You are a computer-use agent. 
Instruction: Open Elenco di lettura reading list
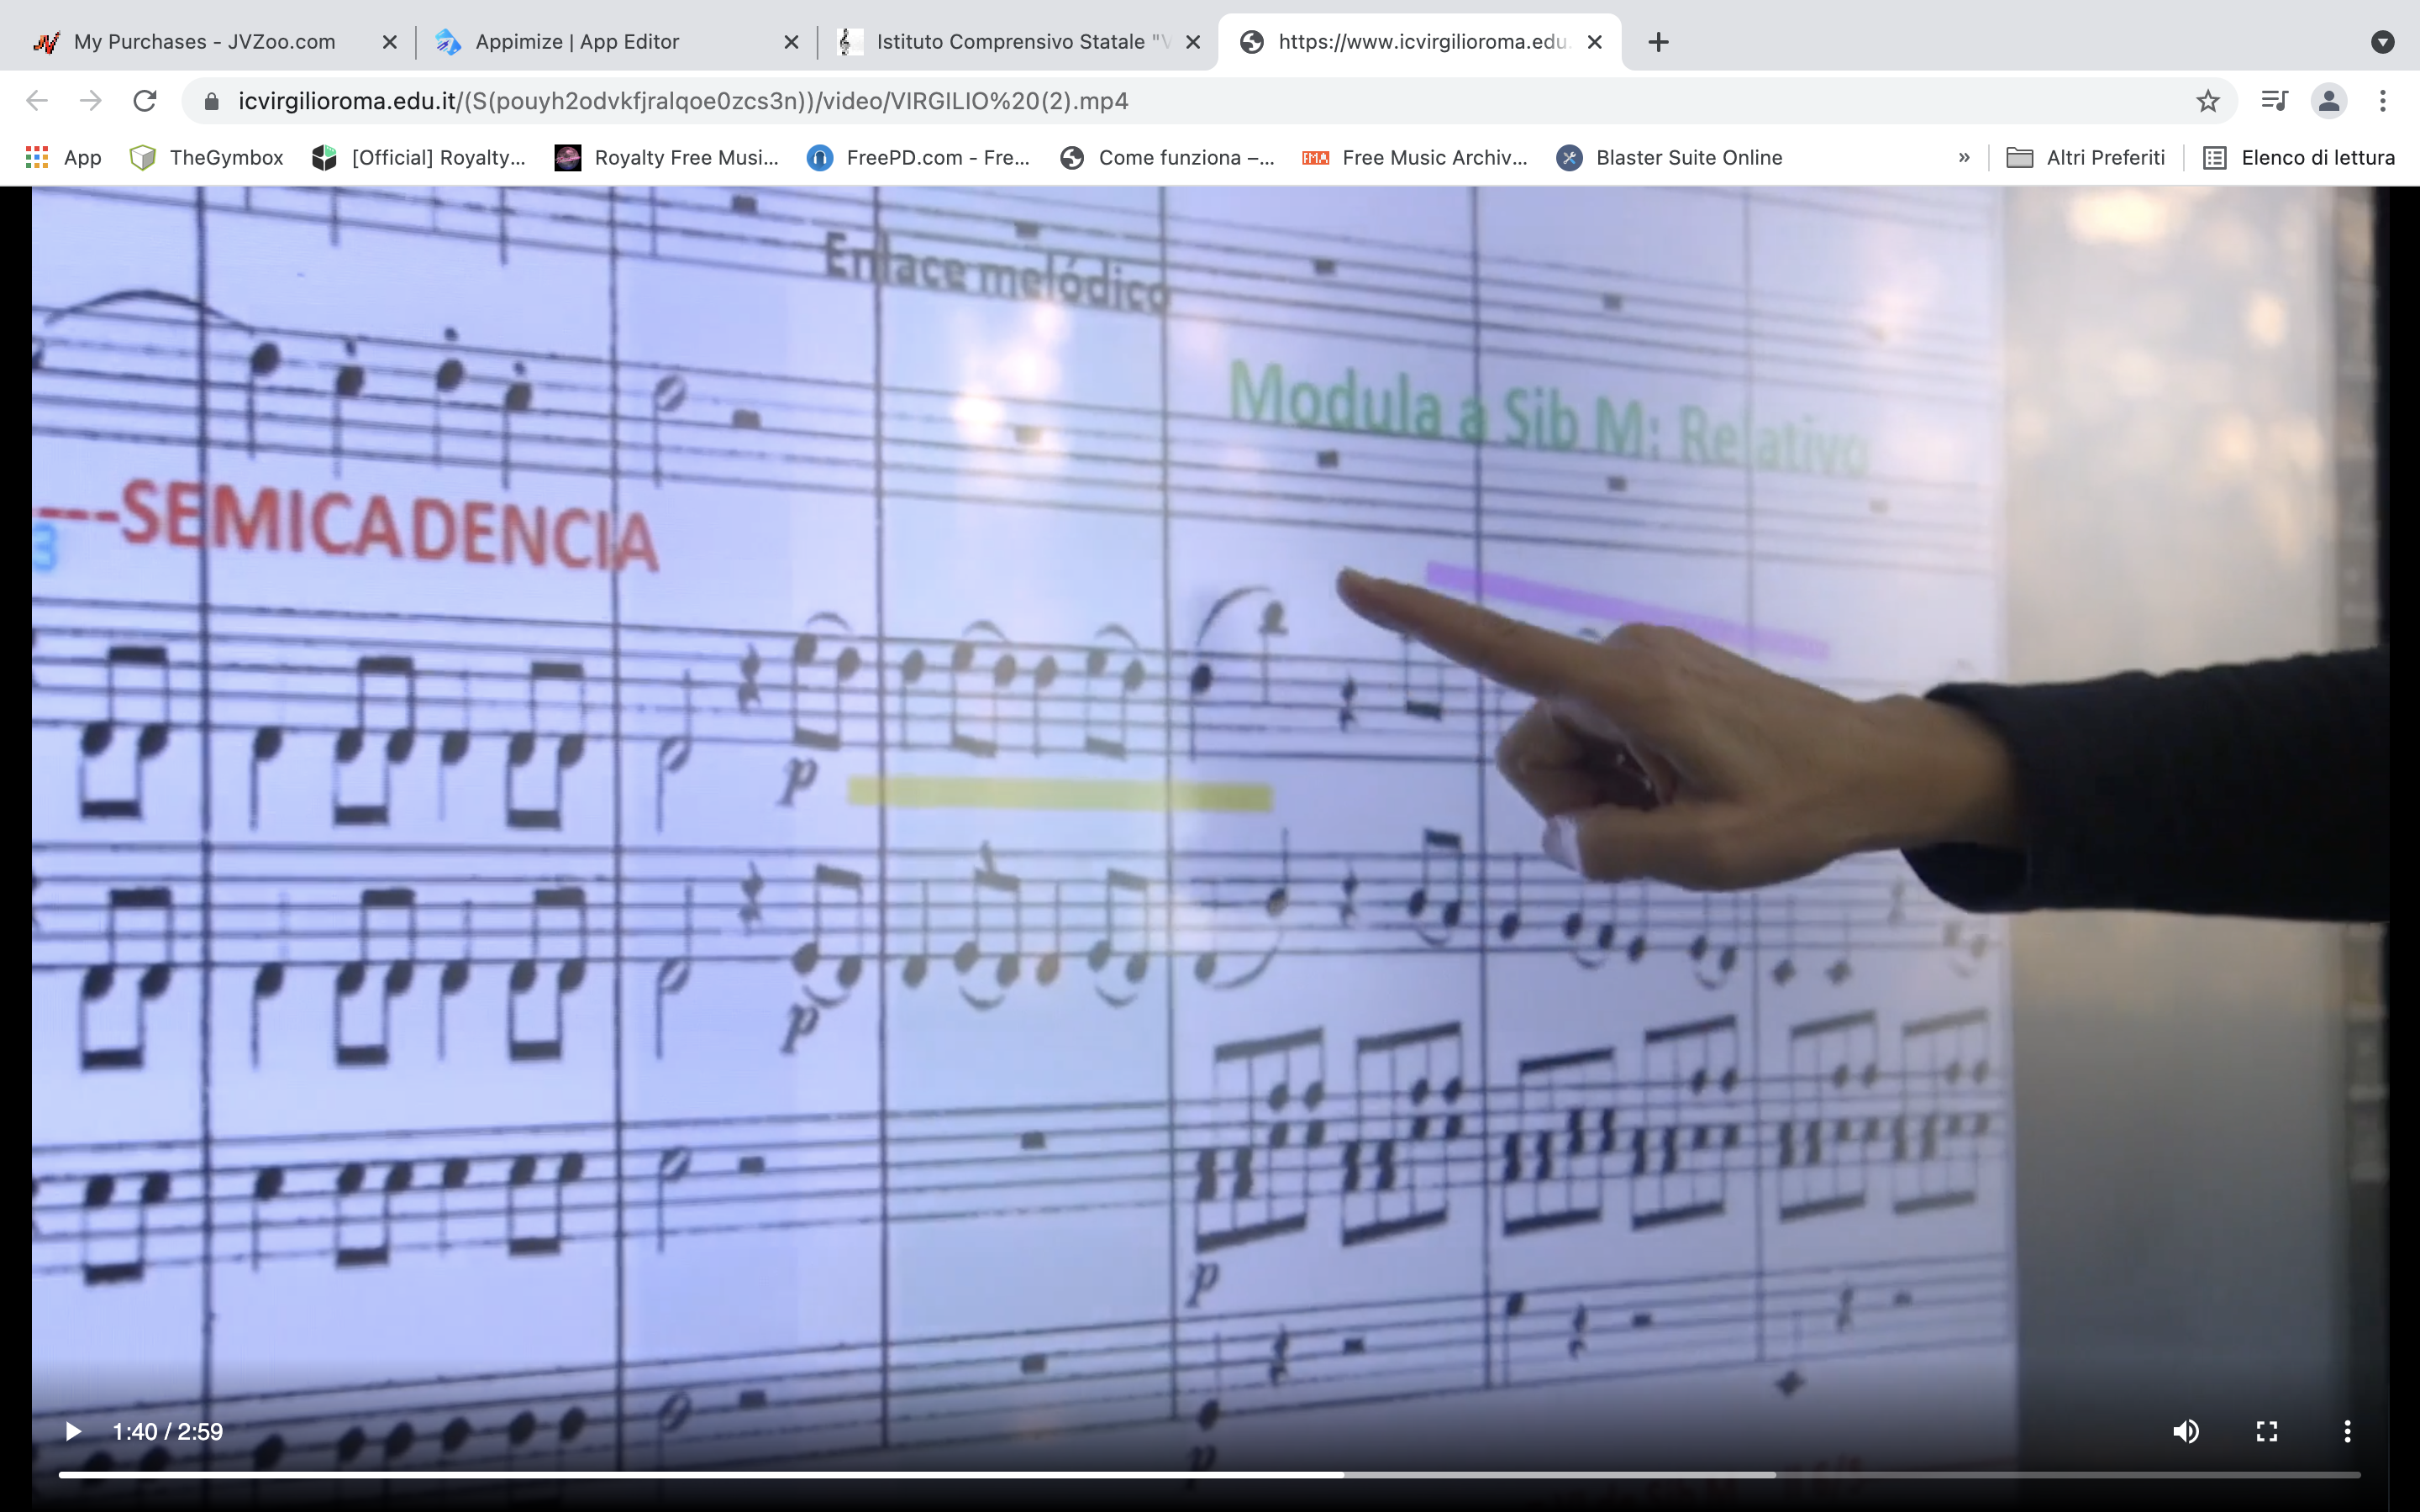coord(2298,157)
